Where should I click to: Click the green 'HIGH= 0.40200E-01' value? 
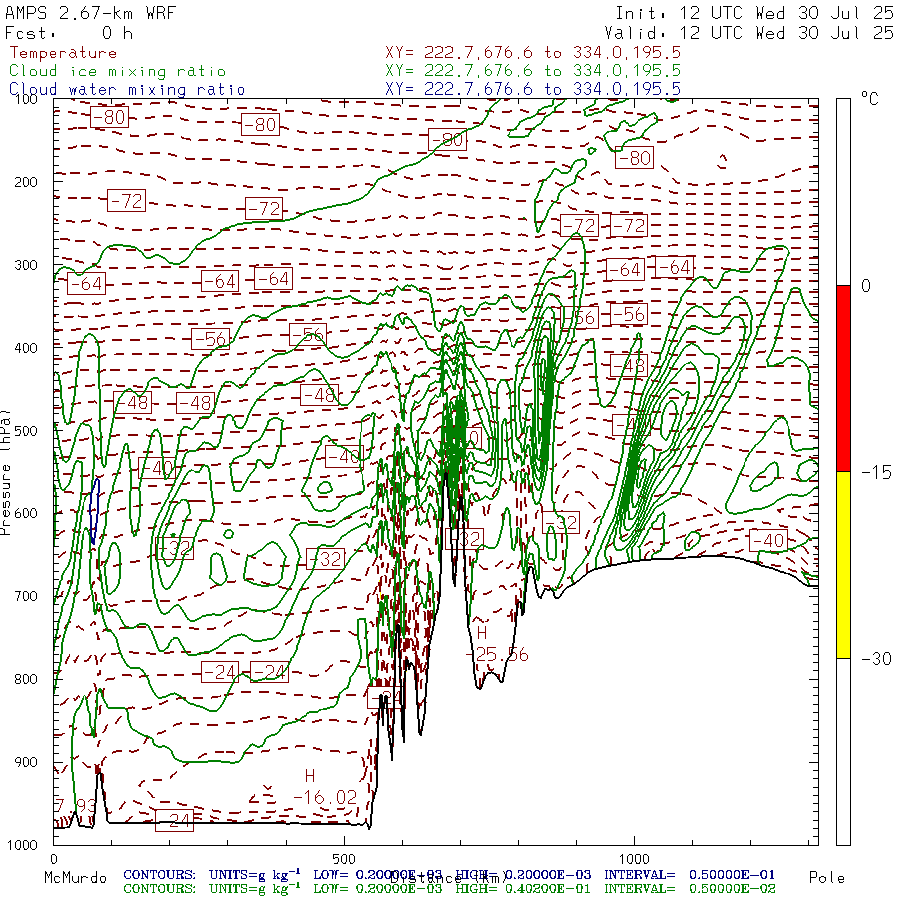click(x=523, y=889)
